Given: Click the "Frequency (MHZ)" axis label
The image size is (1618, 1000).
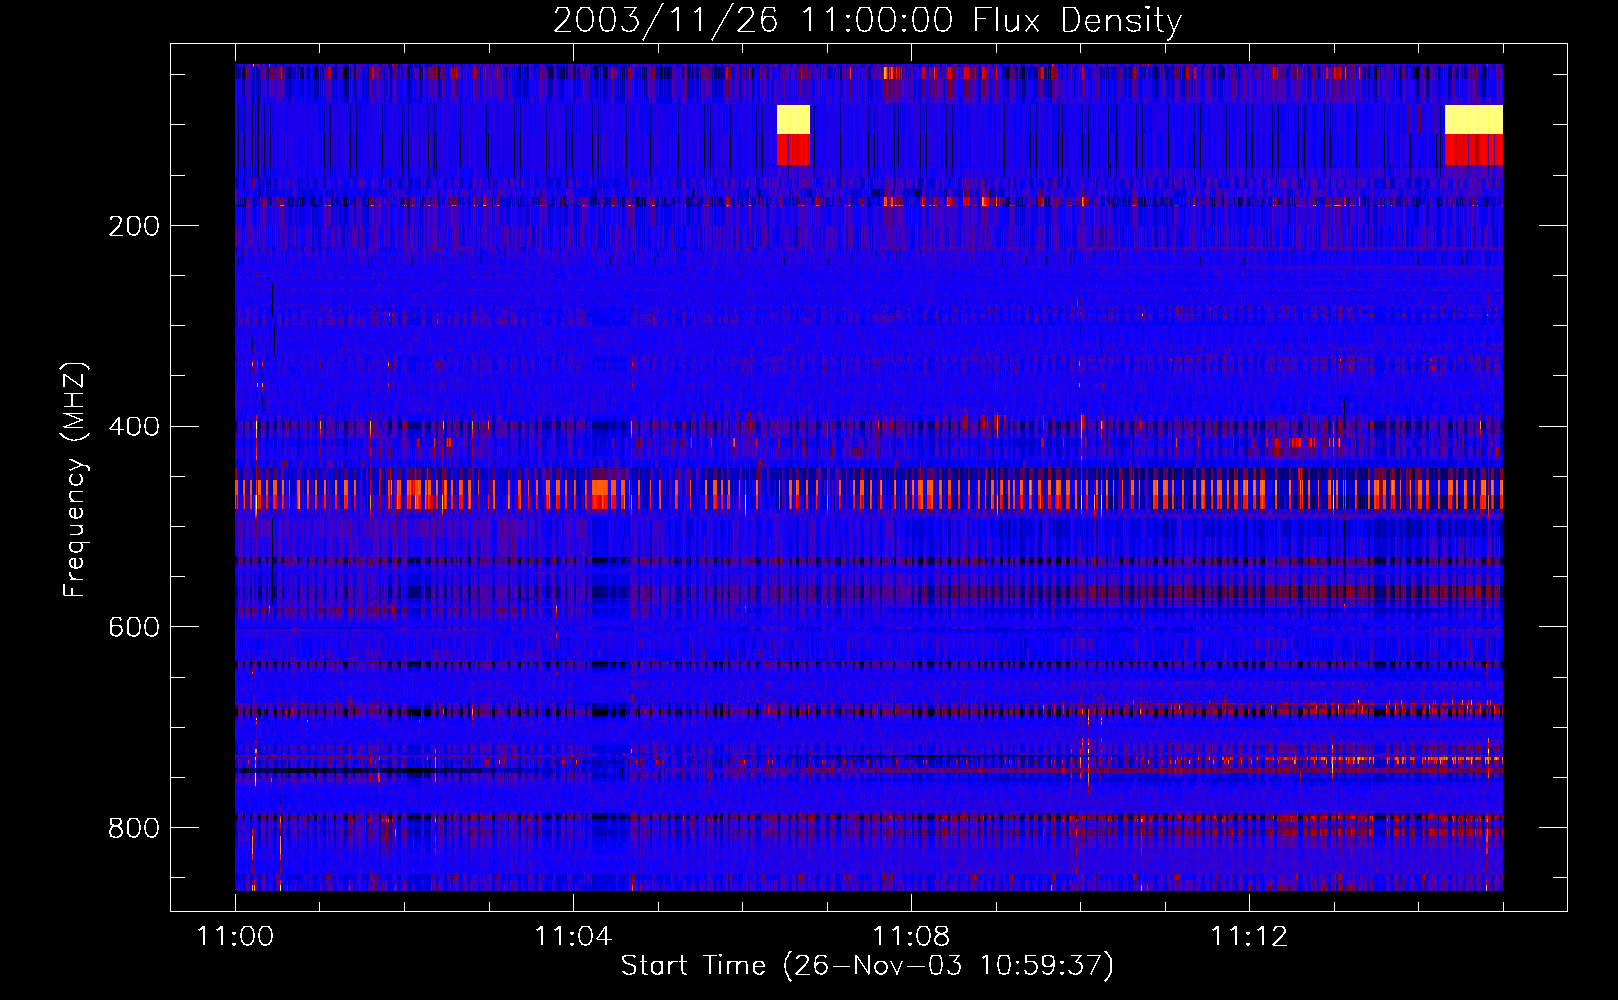Looking at the screenshot, I should (x=74, y=480).
